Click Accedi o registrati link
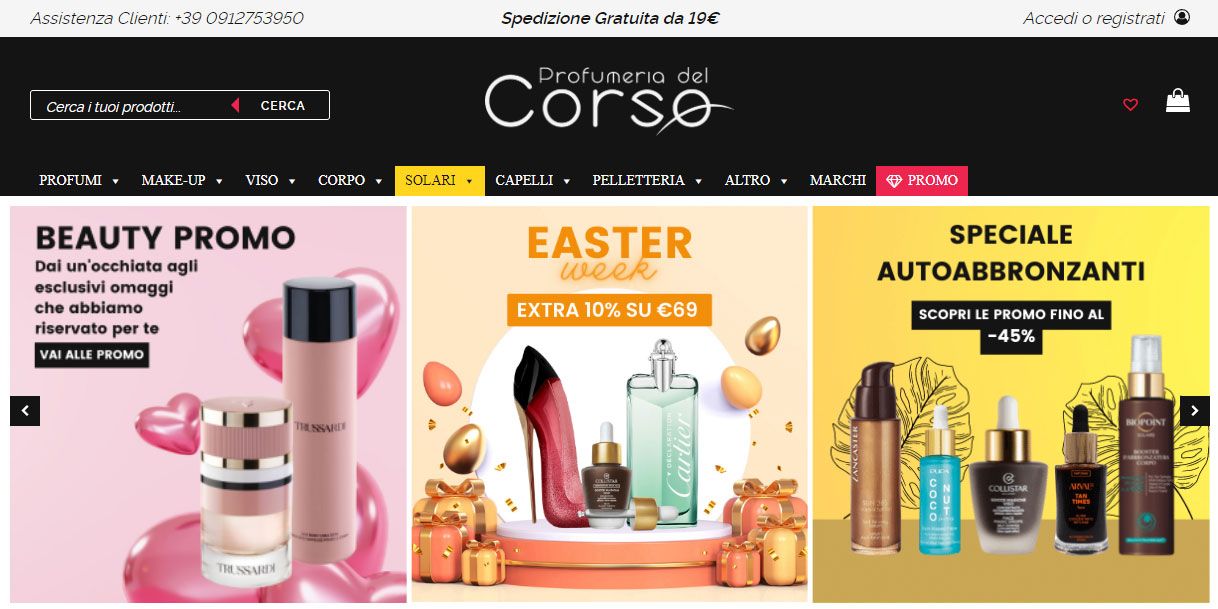Image resolution: width=1218 pixels, height=609 pixels. click(x=1094, y=18)
